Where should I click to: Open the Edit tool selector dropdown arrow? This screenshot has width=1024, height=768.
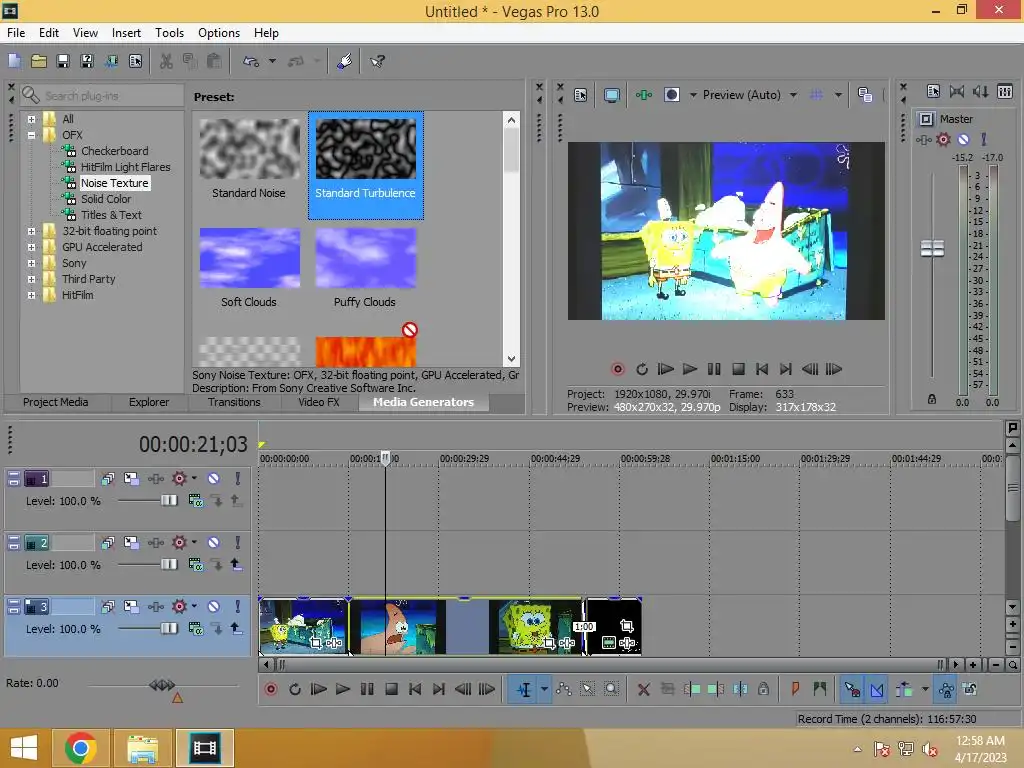click(544, 689)
